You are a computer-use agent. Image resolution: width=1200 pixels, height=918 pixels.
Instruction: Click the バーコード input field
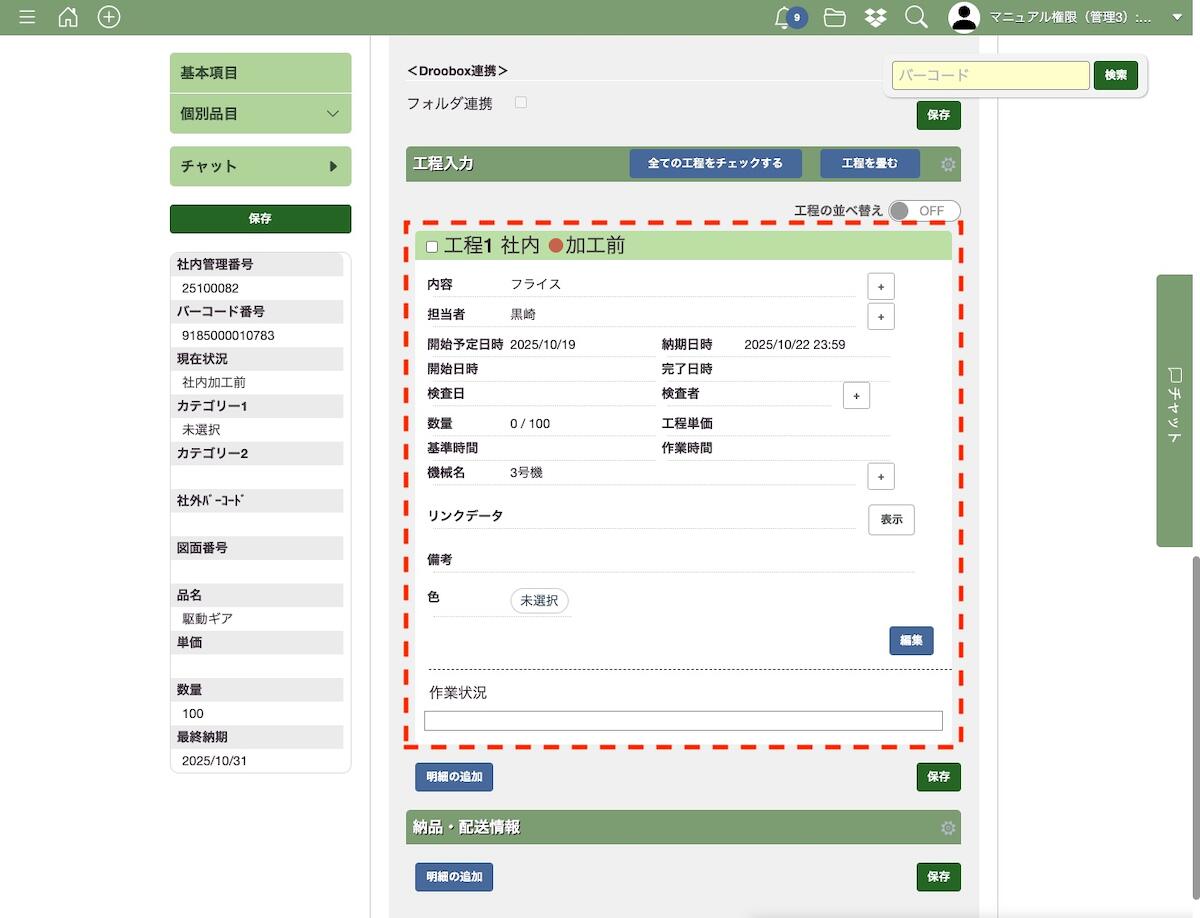990,75
